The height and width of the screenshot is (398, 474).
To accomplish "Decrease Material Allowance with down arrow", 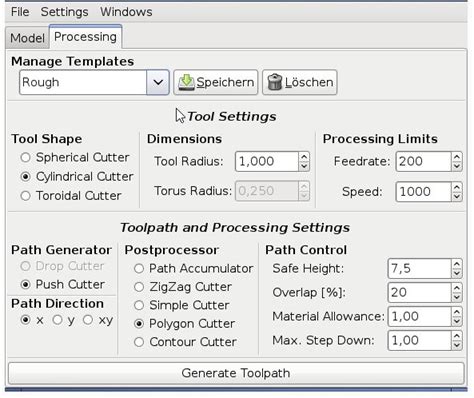I will point(457,322).
